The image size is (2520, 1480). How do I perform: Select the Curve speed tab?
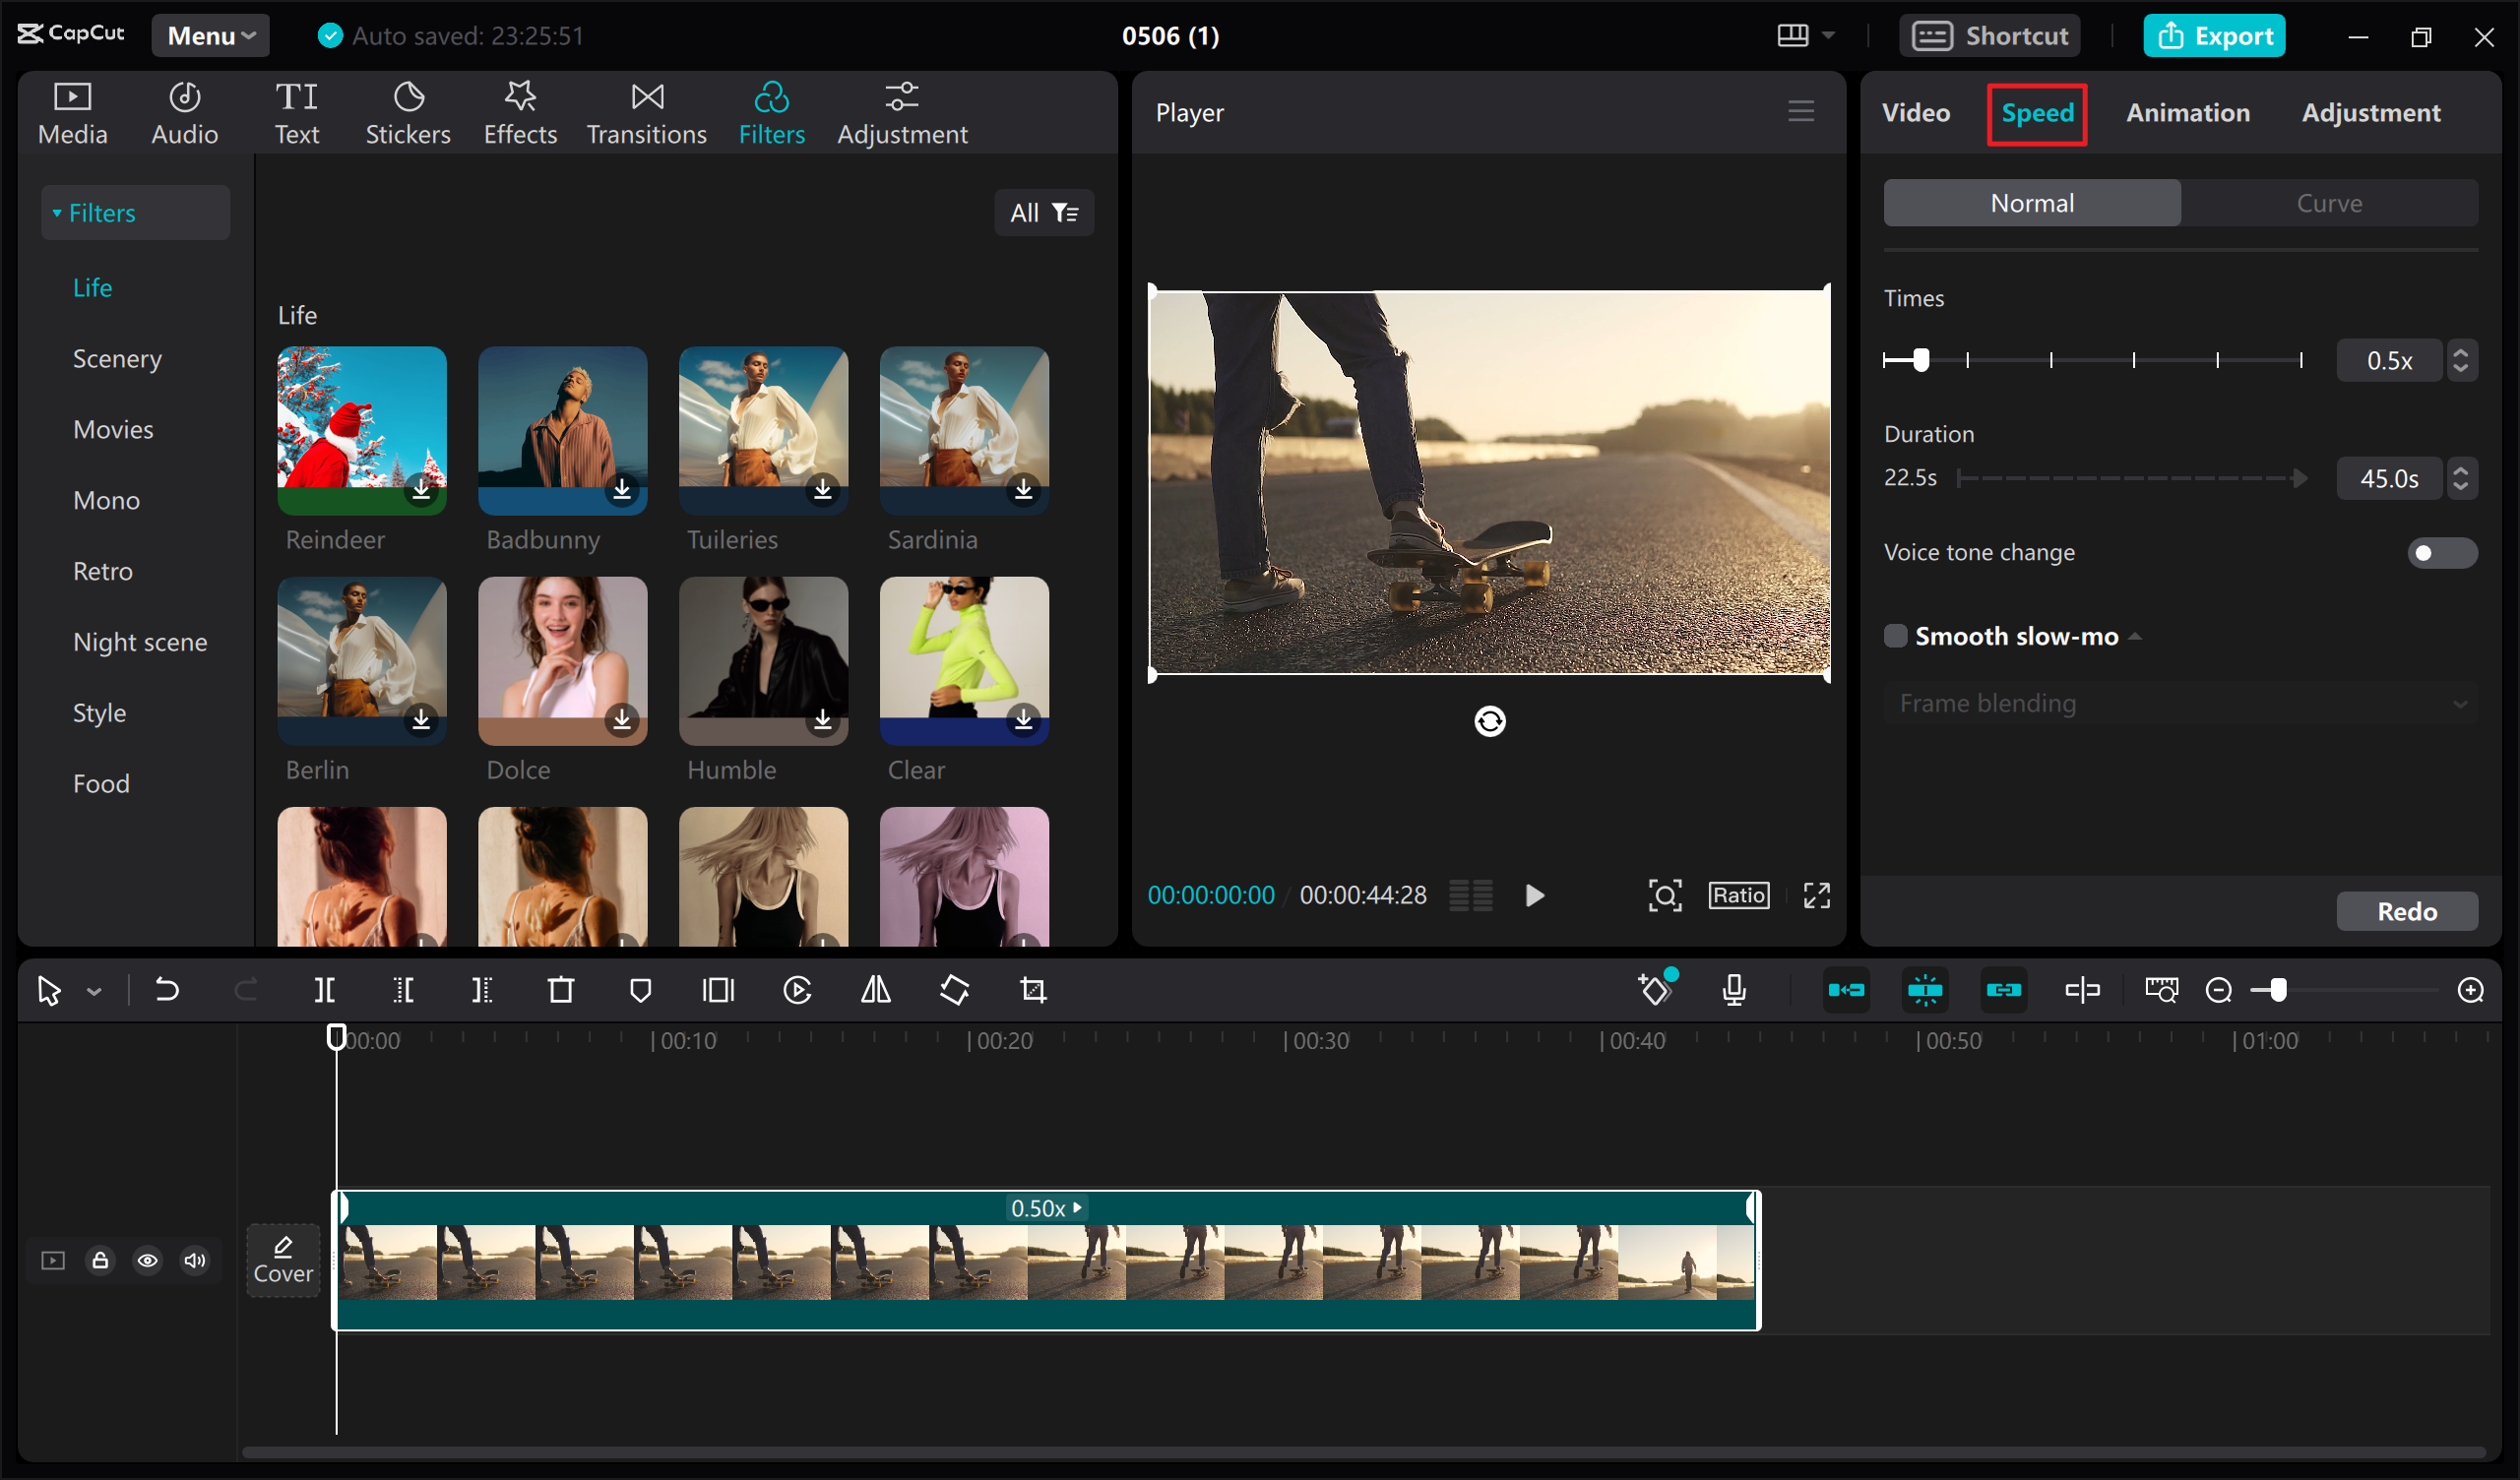pos(2329,203)
